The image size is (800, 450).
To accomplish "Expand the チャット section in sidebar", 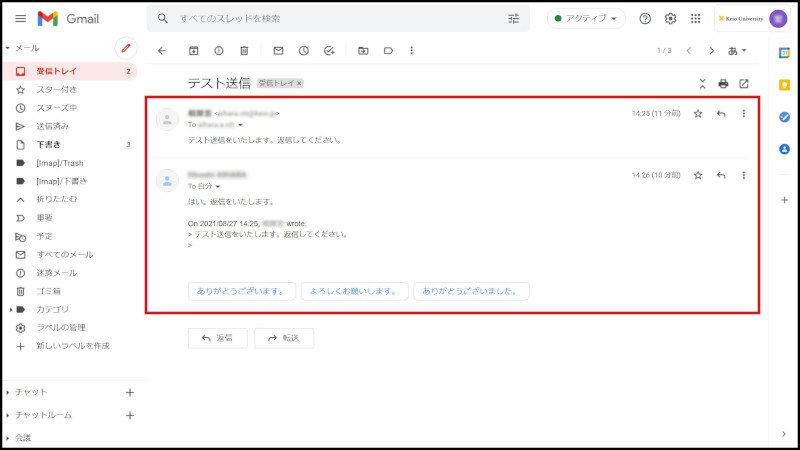I will pos(8,392).
